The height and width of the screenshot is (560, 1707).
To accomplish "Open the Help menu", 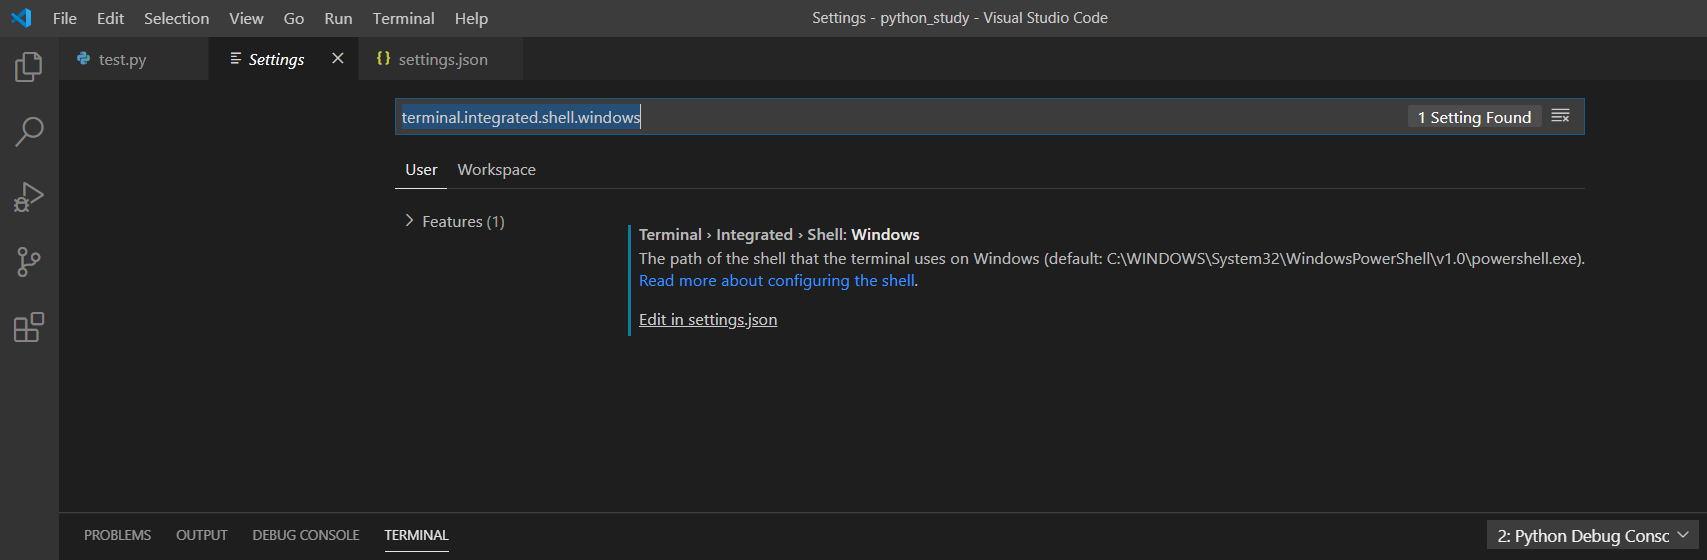I will click(x=471, y=18).
